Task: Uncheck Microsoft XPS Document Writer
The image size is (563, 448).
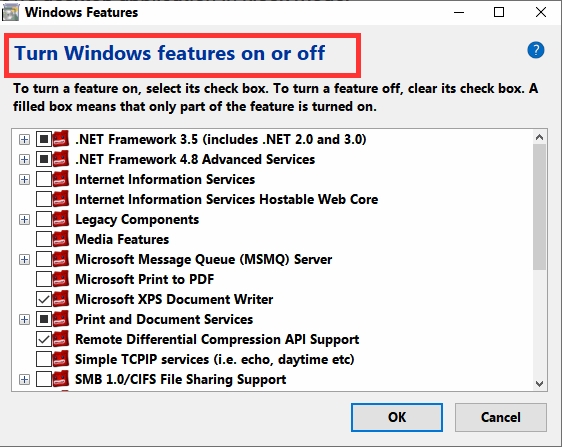Action: click(x=44, y=299)
